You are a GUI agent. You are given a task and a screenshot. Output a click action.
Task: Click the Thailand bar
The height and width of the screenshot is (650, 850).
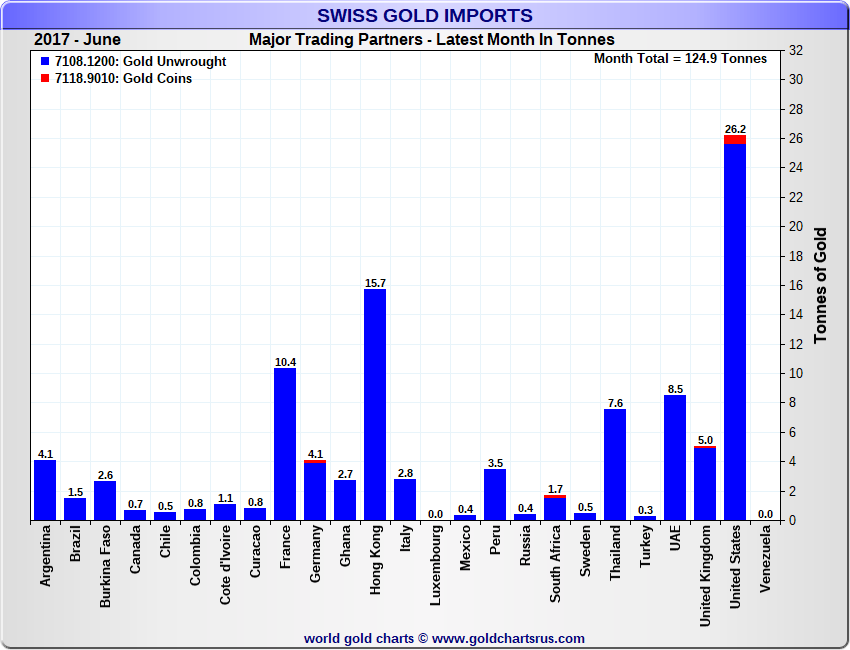(615, 465)
